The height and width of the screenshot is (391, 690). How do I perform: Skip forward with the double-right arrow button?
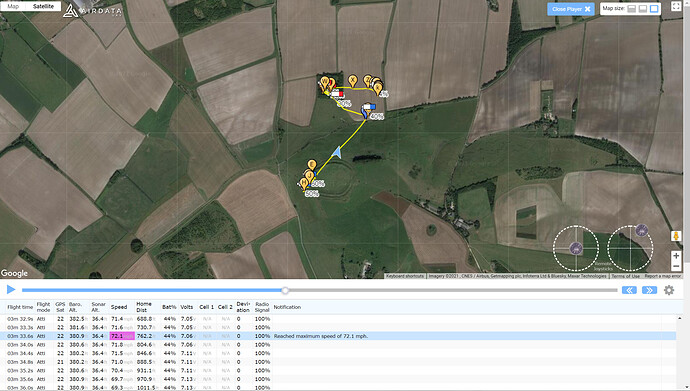tap(650, 290)
